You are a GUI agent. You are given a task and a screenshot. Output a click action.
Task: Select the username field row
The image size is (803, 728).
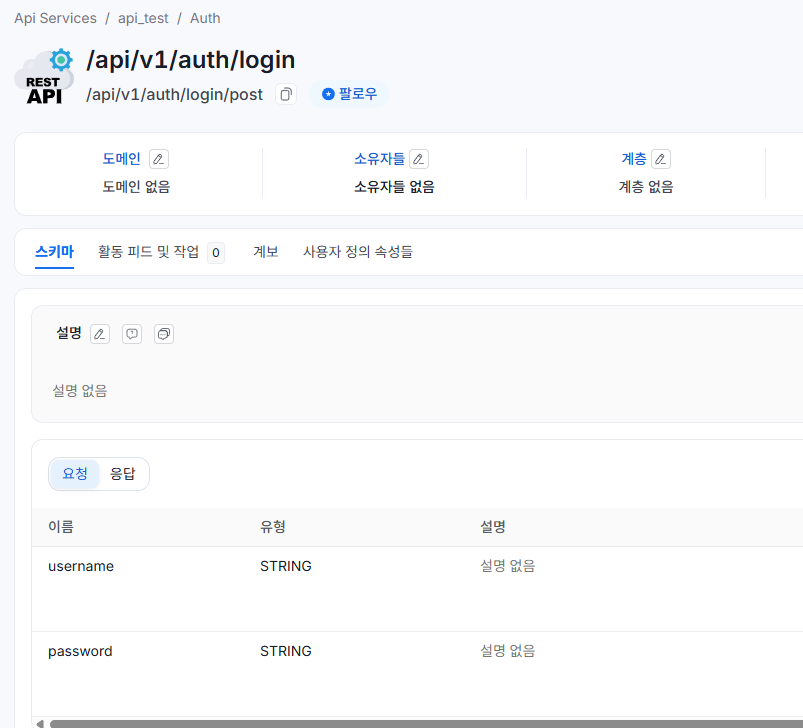click(81, 566)
